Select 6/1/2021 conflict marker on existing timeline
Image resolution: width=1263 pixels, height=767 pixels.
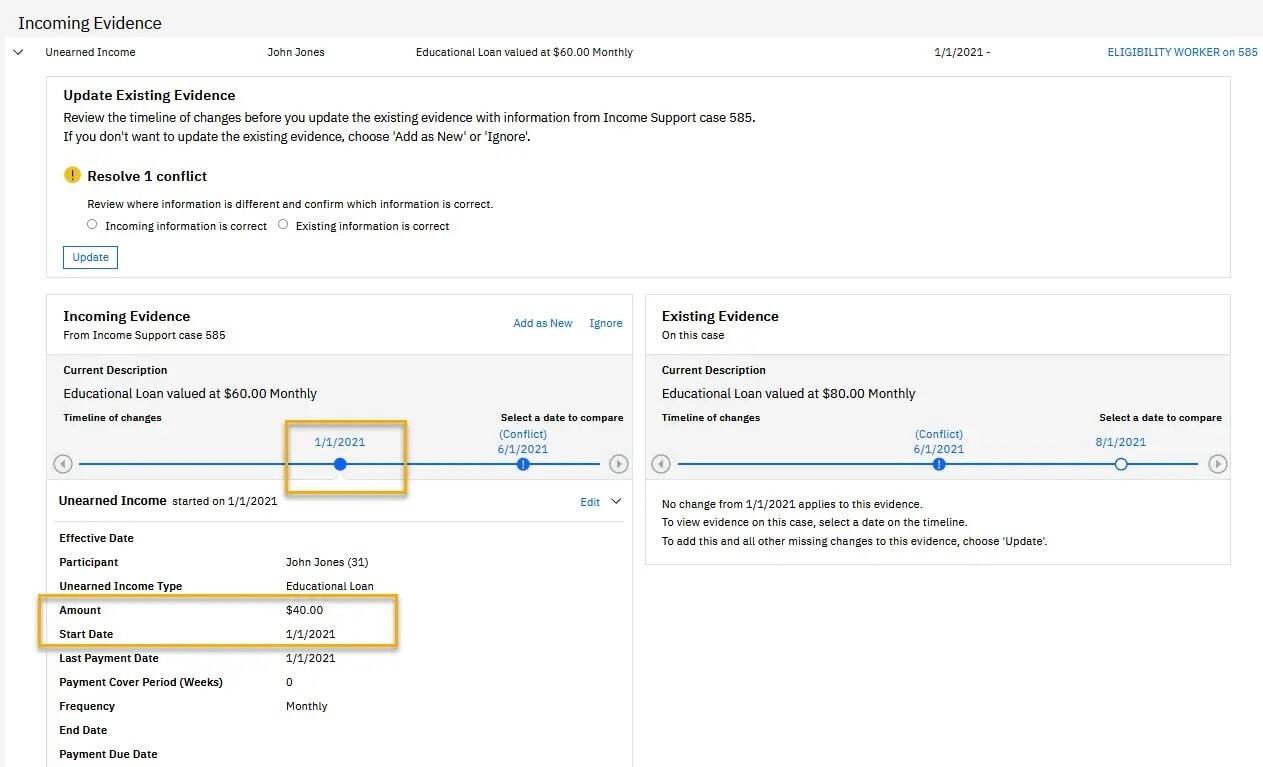point(939,464)
